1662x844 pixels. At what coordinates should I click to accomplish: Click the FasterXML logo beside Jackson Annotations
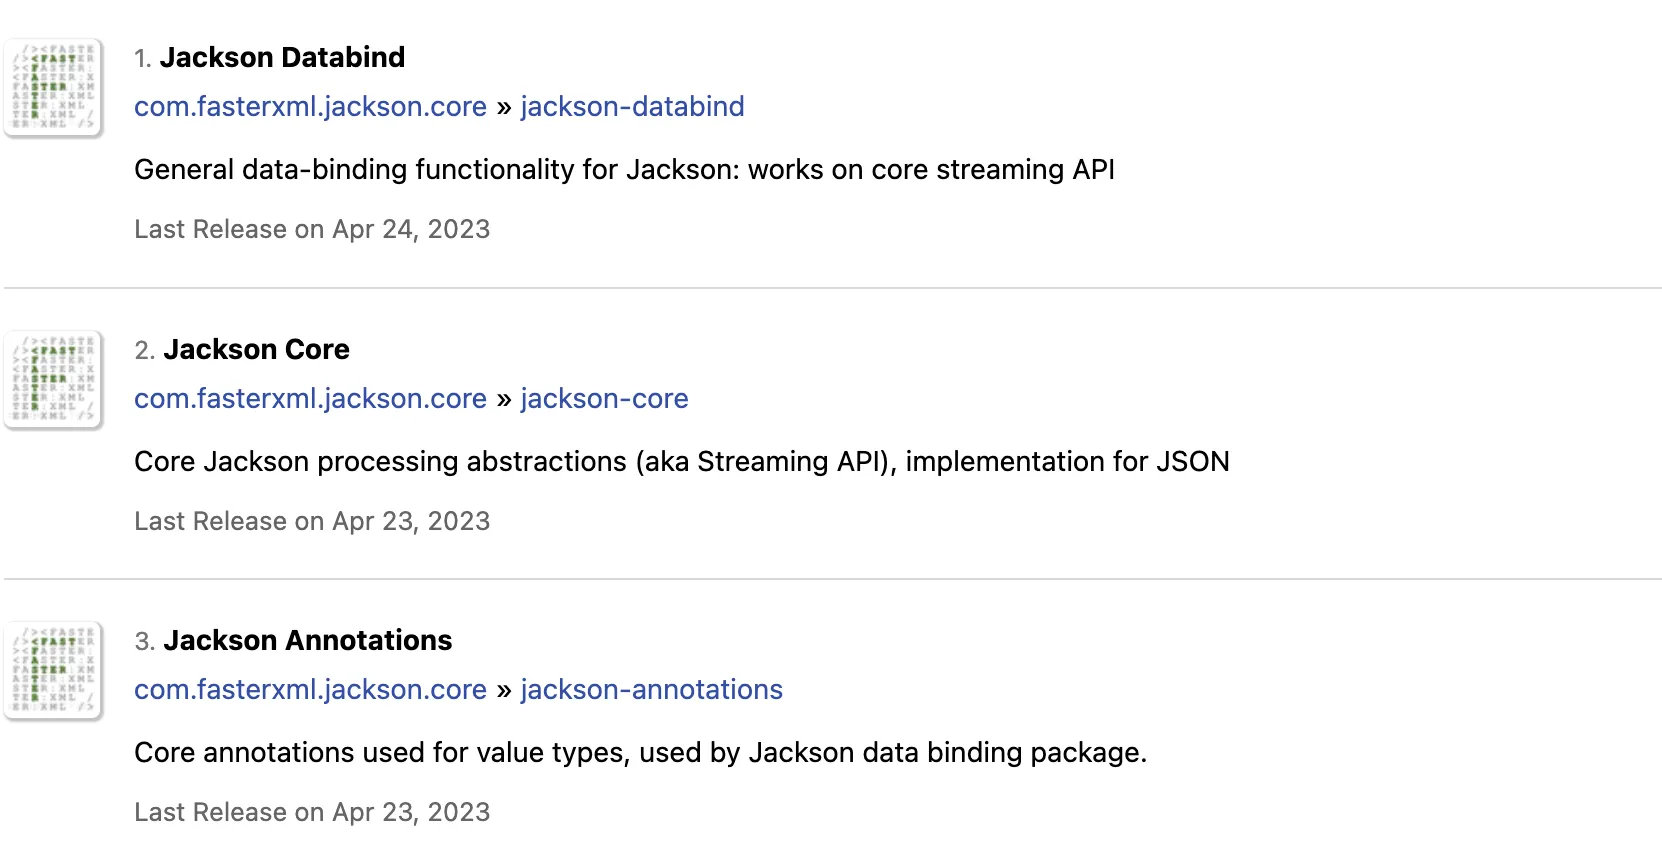click(x=54, y=670)
